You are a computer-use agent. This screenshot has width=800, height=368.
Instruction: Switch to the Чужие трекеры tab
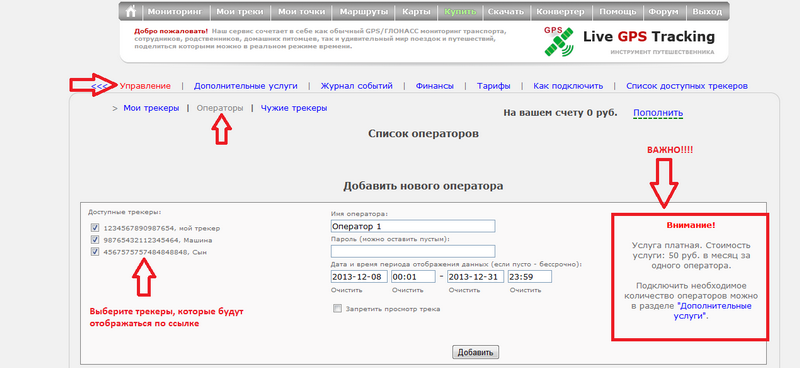click(x=294, y=108)
